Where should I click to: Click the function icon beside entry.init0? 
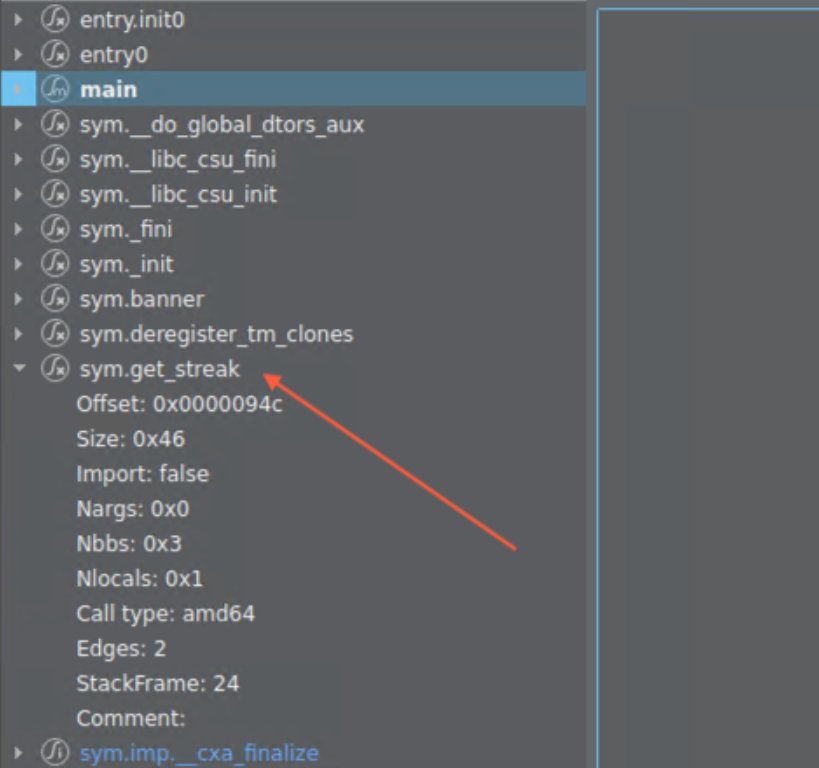55,20
